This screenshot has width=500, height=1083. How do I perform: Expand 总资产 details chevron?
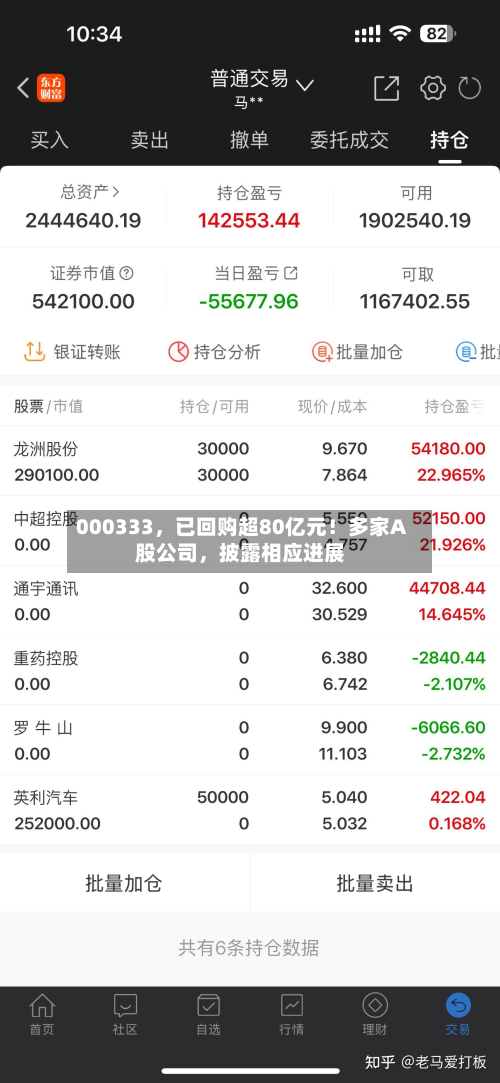pos(115,192)
